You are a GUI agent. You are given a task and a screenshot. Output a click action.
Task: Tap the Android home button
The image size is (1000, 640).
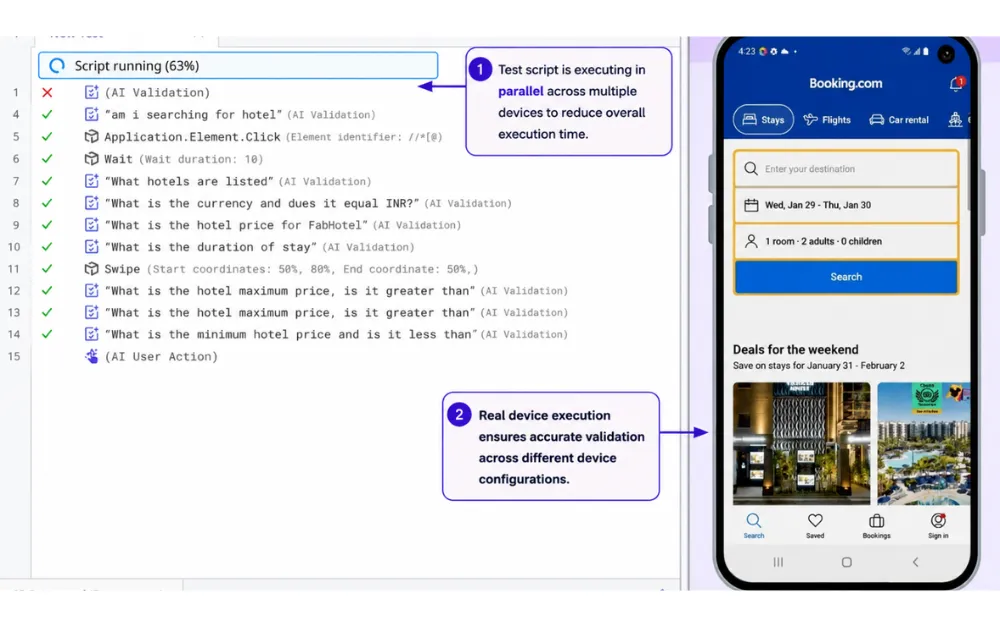point(846,562)
